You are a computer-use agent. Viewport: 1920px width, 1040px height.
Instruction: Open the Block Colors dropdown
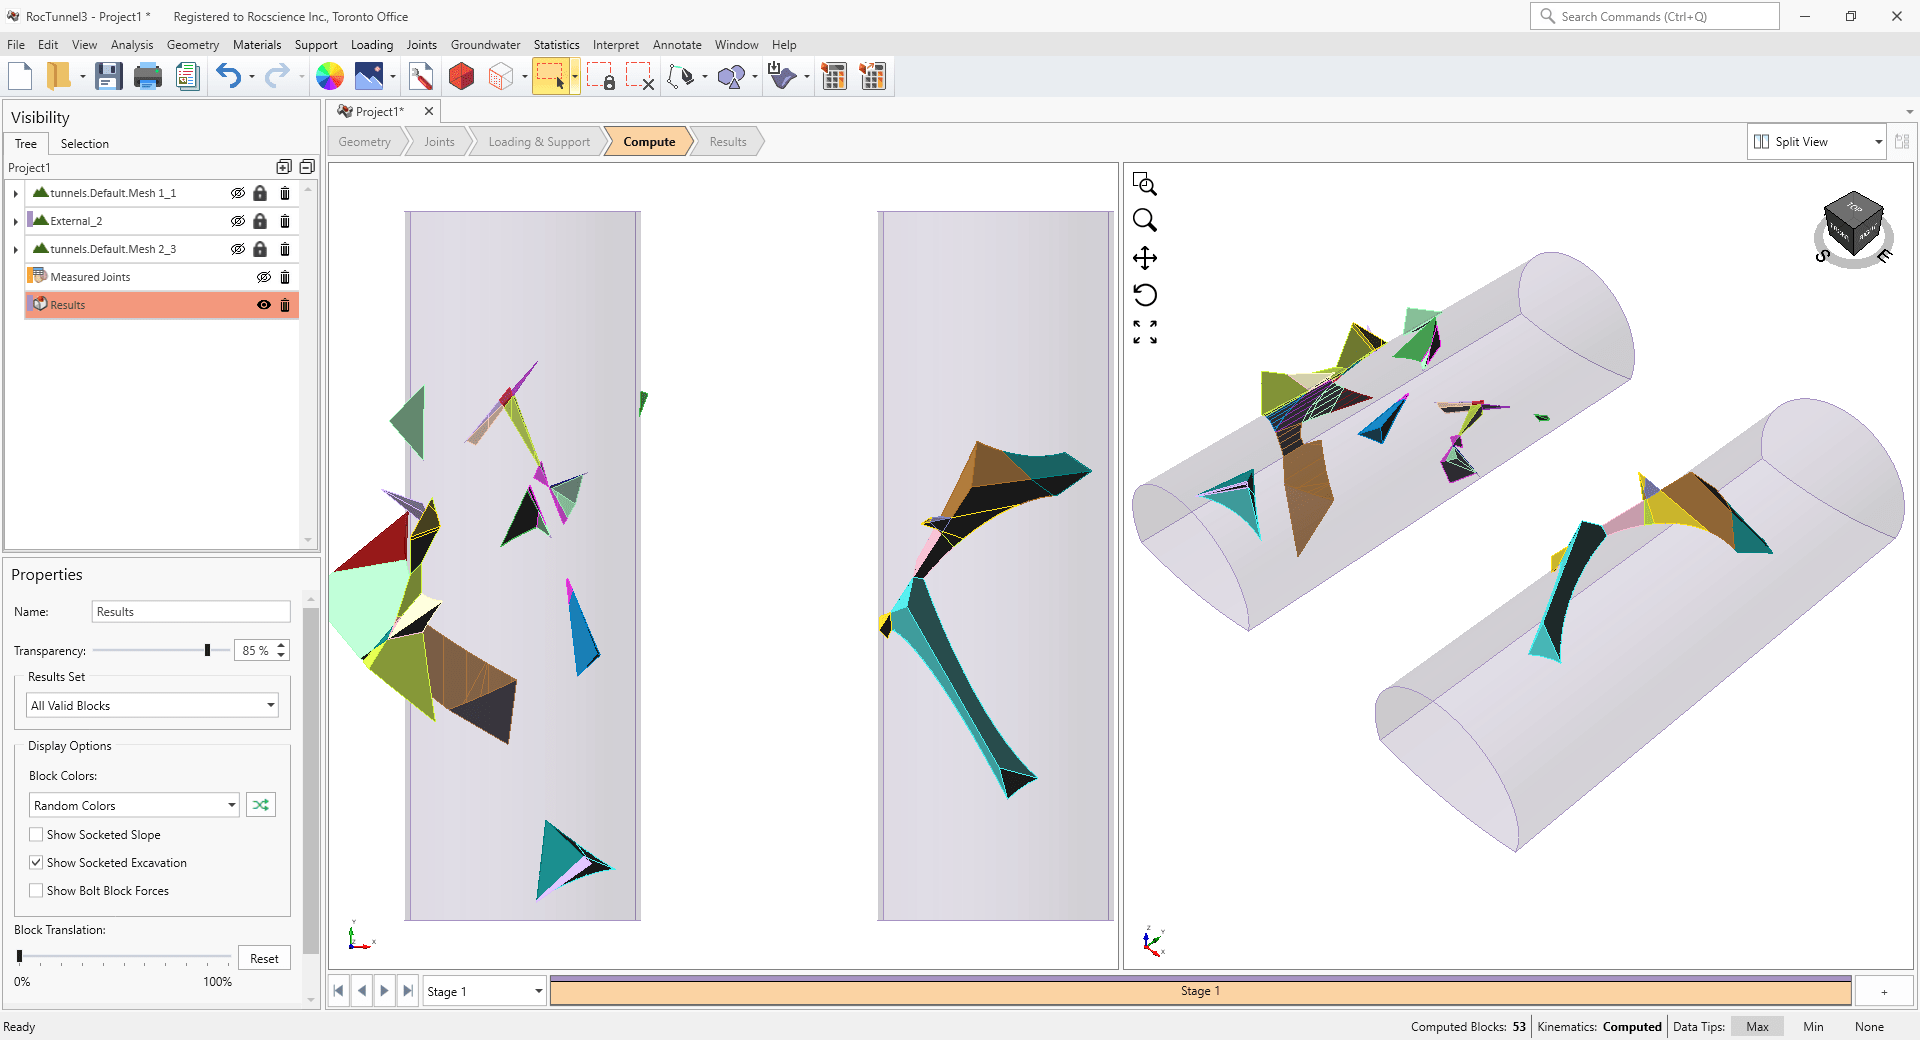point(133,804)
